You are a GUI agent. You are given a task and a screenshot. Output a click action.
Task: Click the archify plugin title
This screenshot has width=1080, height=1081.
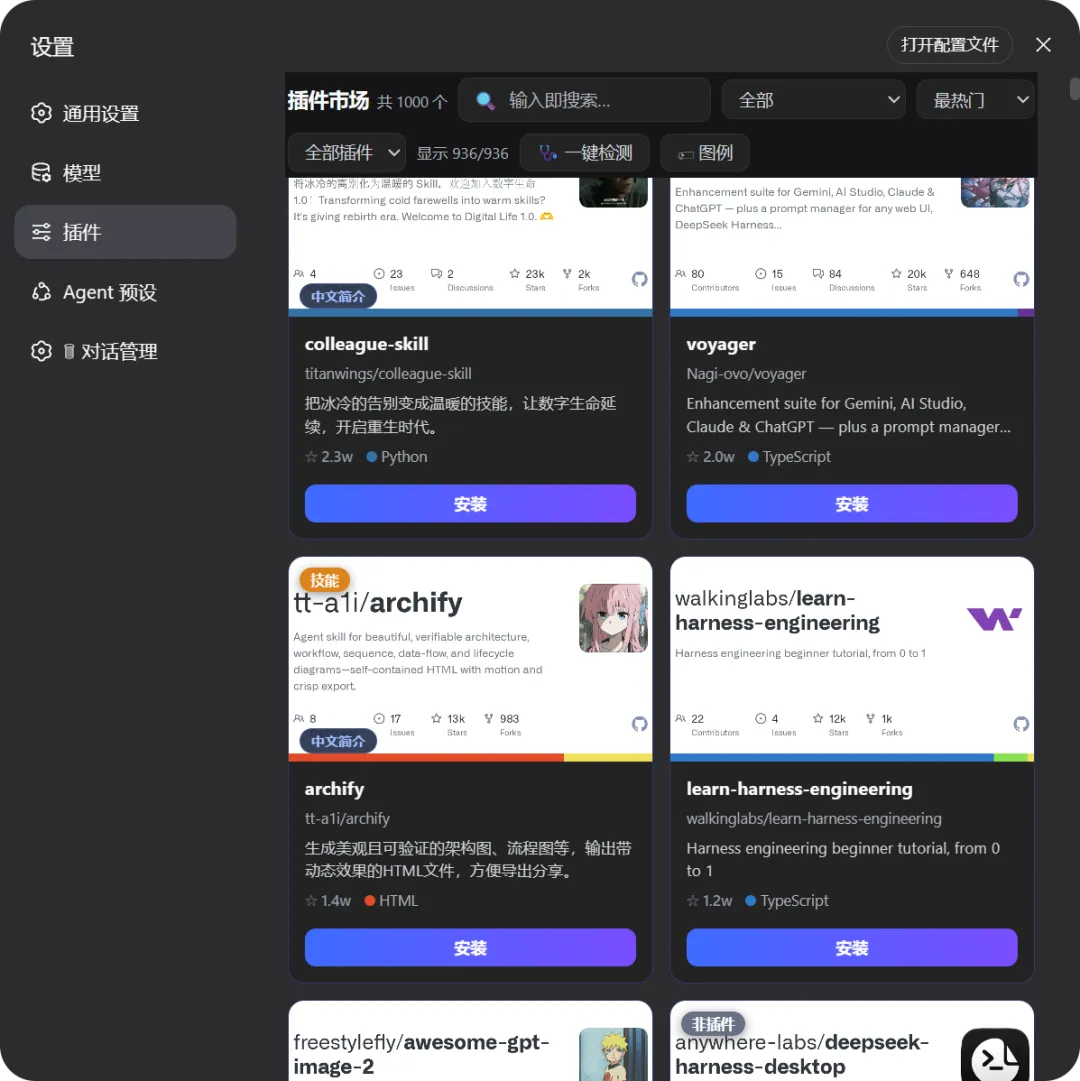(334, 789)
